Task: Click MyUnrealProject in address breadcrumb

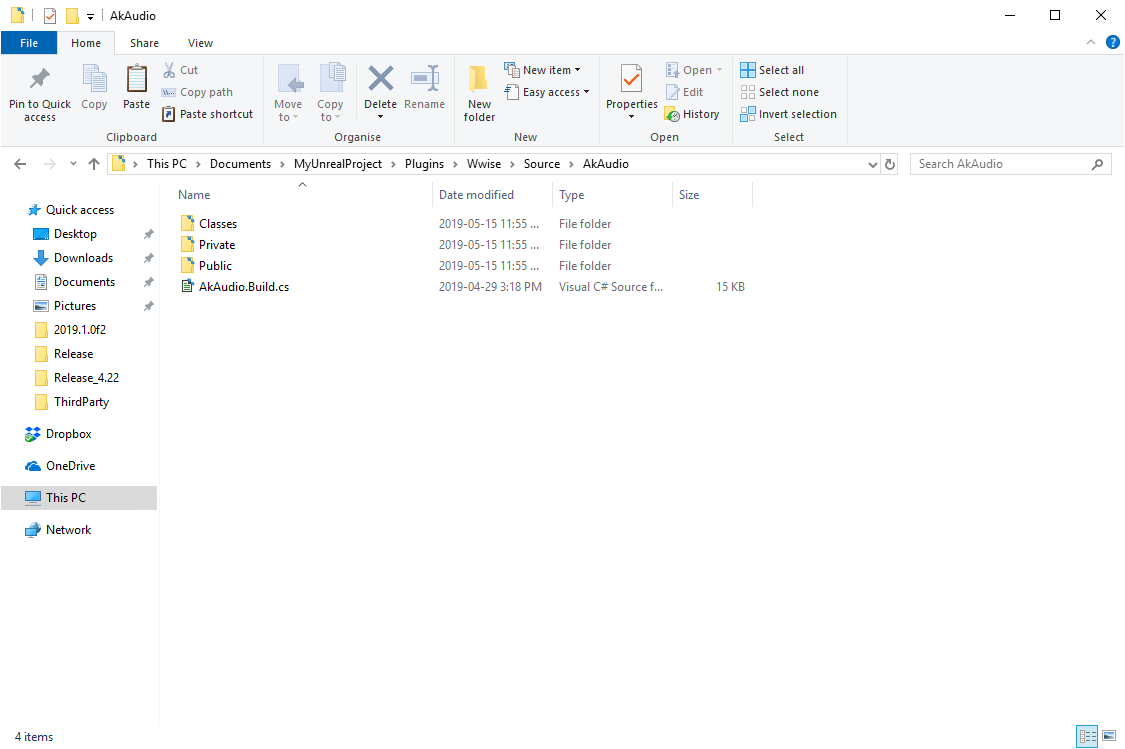Action: point(338,164)
